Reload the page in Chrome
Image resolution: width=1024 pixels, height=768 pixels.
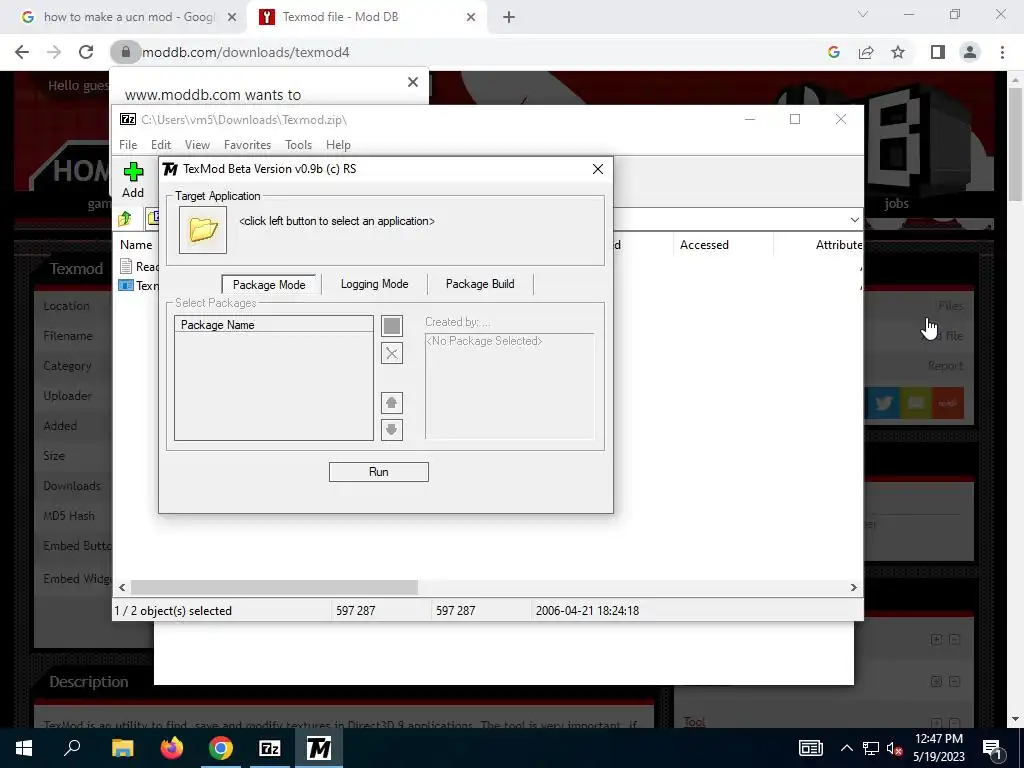click(86, 52)
